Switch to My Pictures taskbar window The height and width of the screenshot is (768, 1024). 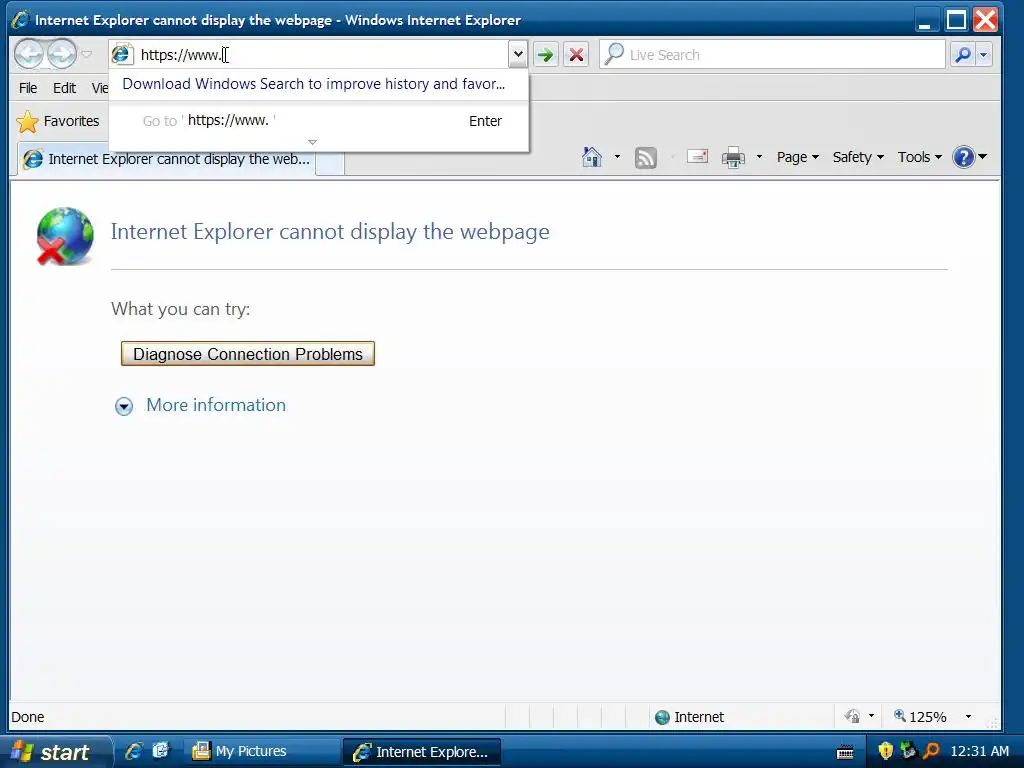pyautogui.click(x=260, y=752)
